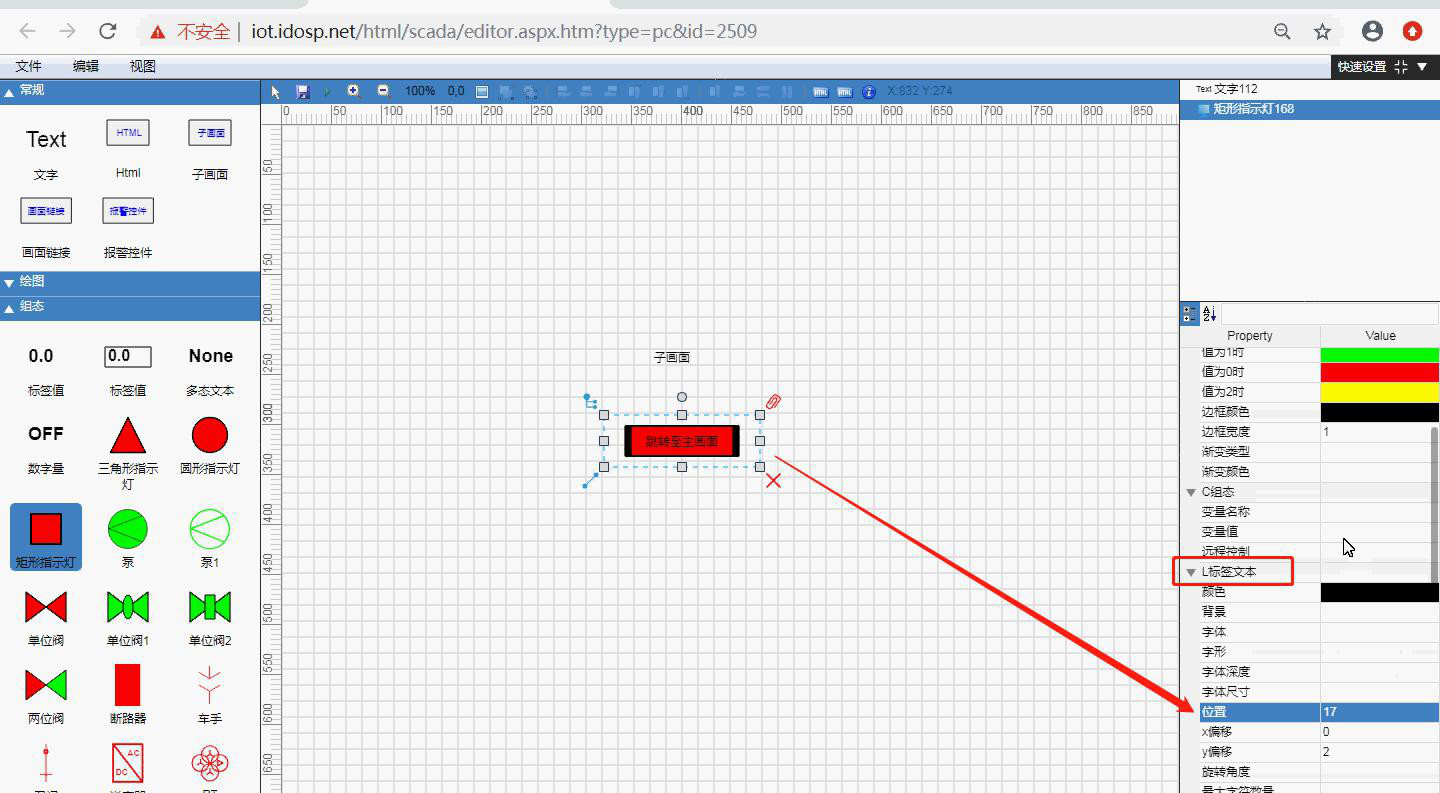Image resolution: width=1440 pixels, height=793 pixels.
Task: Select 文字112 in the element list
Action: click(1235, 89)
